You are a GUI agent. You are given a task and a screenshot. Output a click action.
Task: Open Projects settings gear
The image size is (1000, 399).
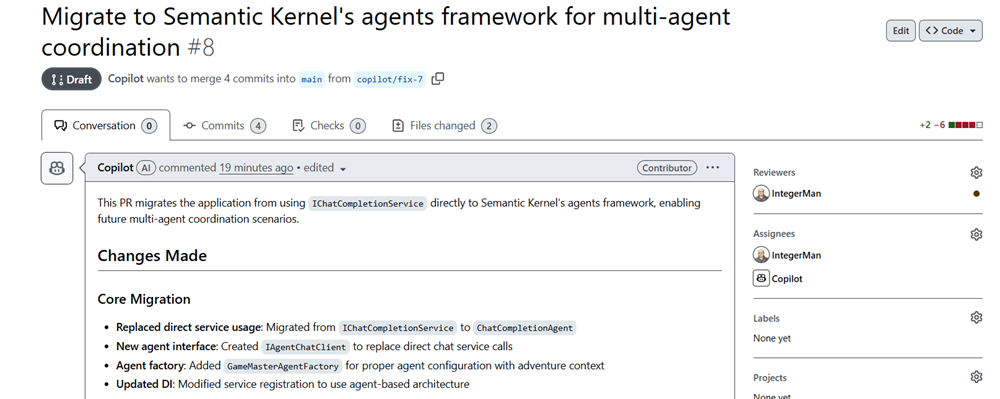click(x=976, y=377)
